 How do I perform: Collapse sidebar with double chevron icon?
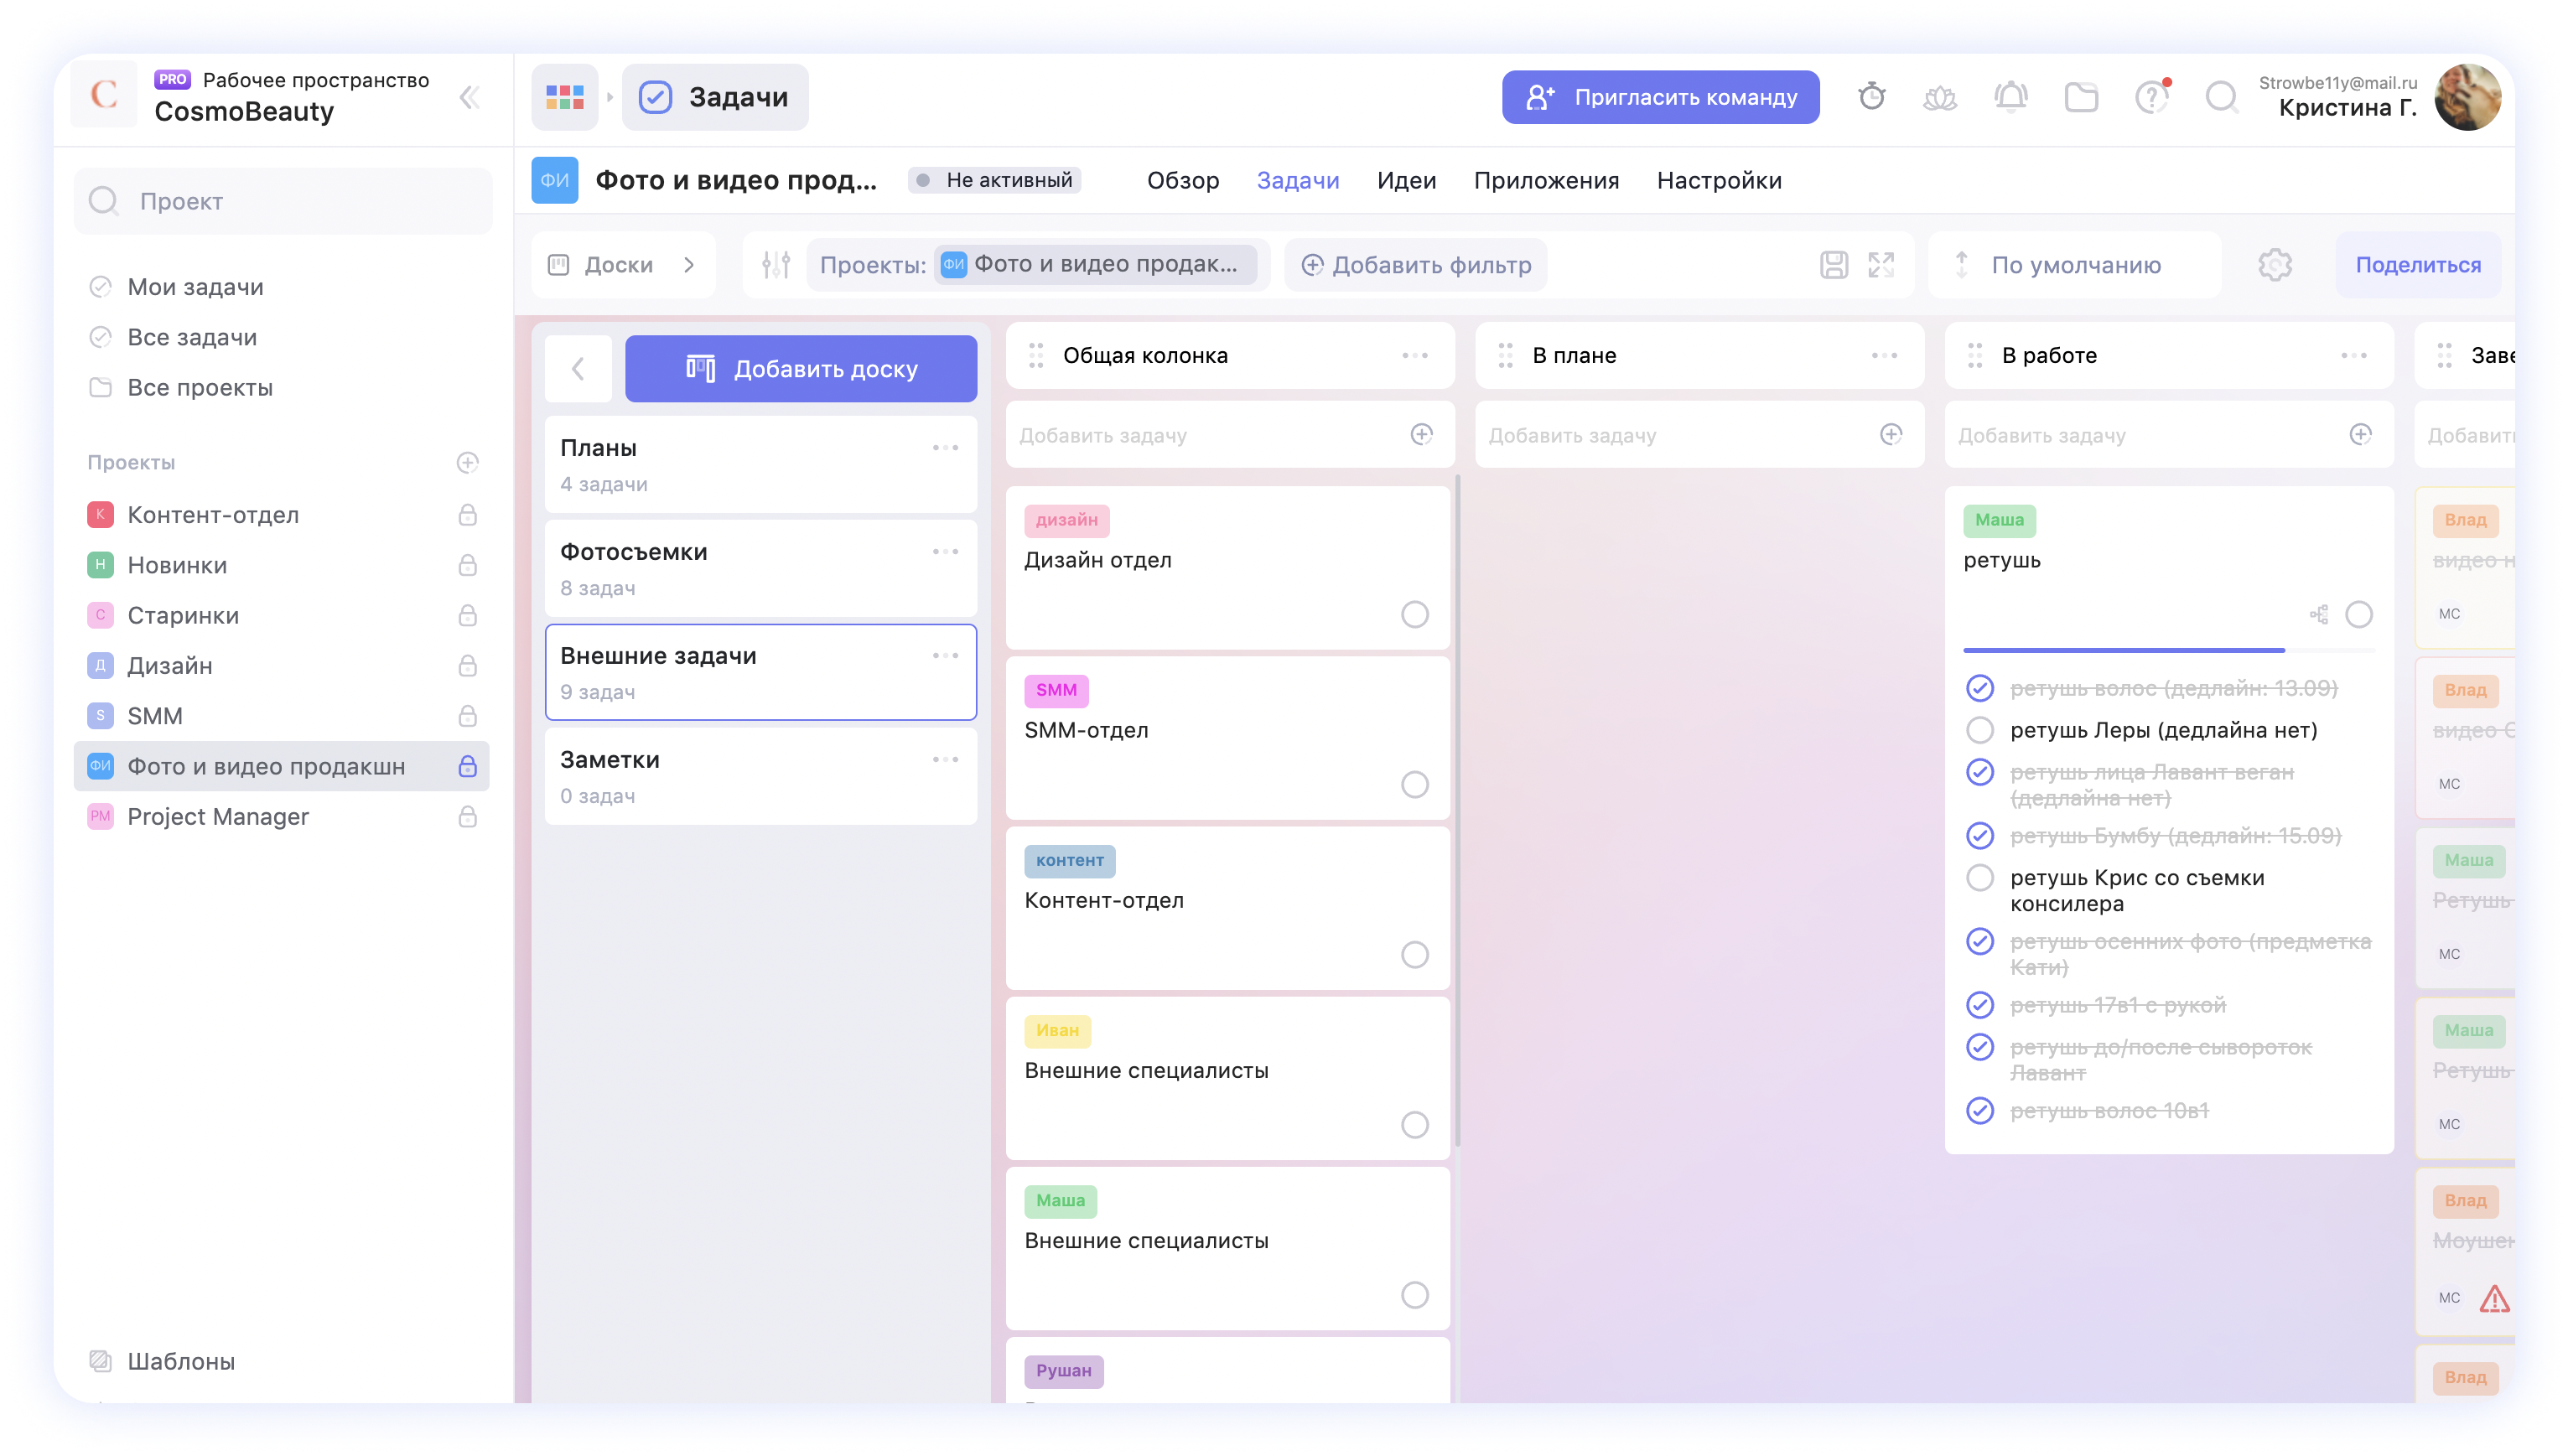point(469,97)
